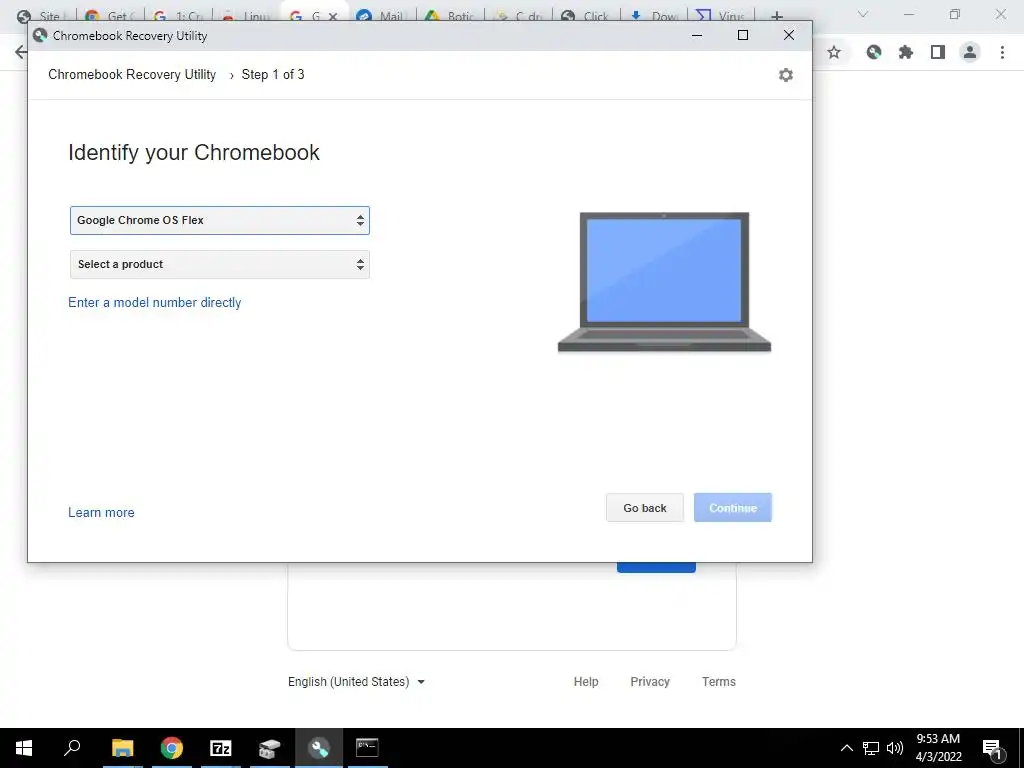
Task: Switch to the Mail tab
Action: pos(383,16)
